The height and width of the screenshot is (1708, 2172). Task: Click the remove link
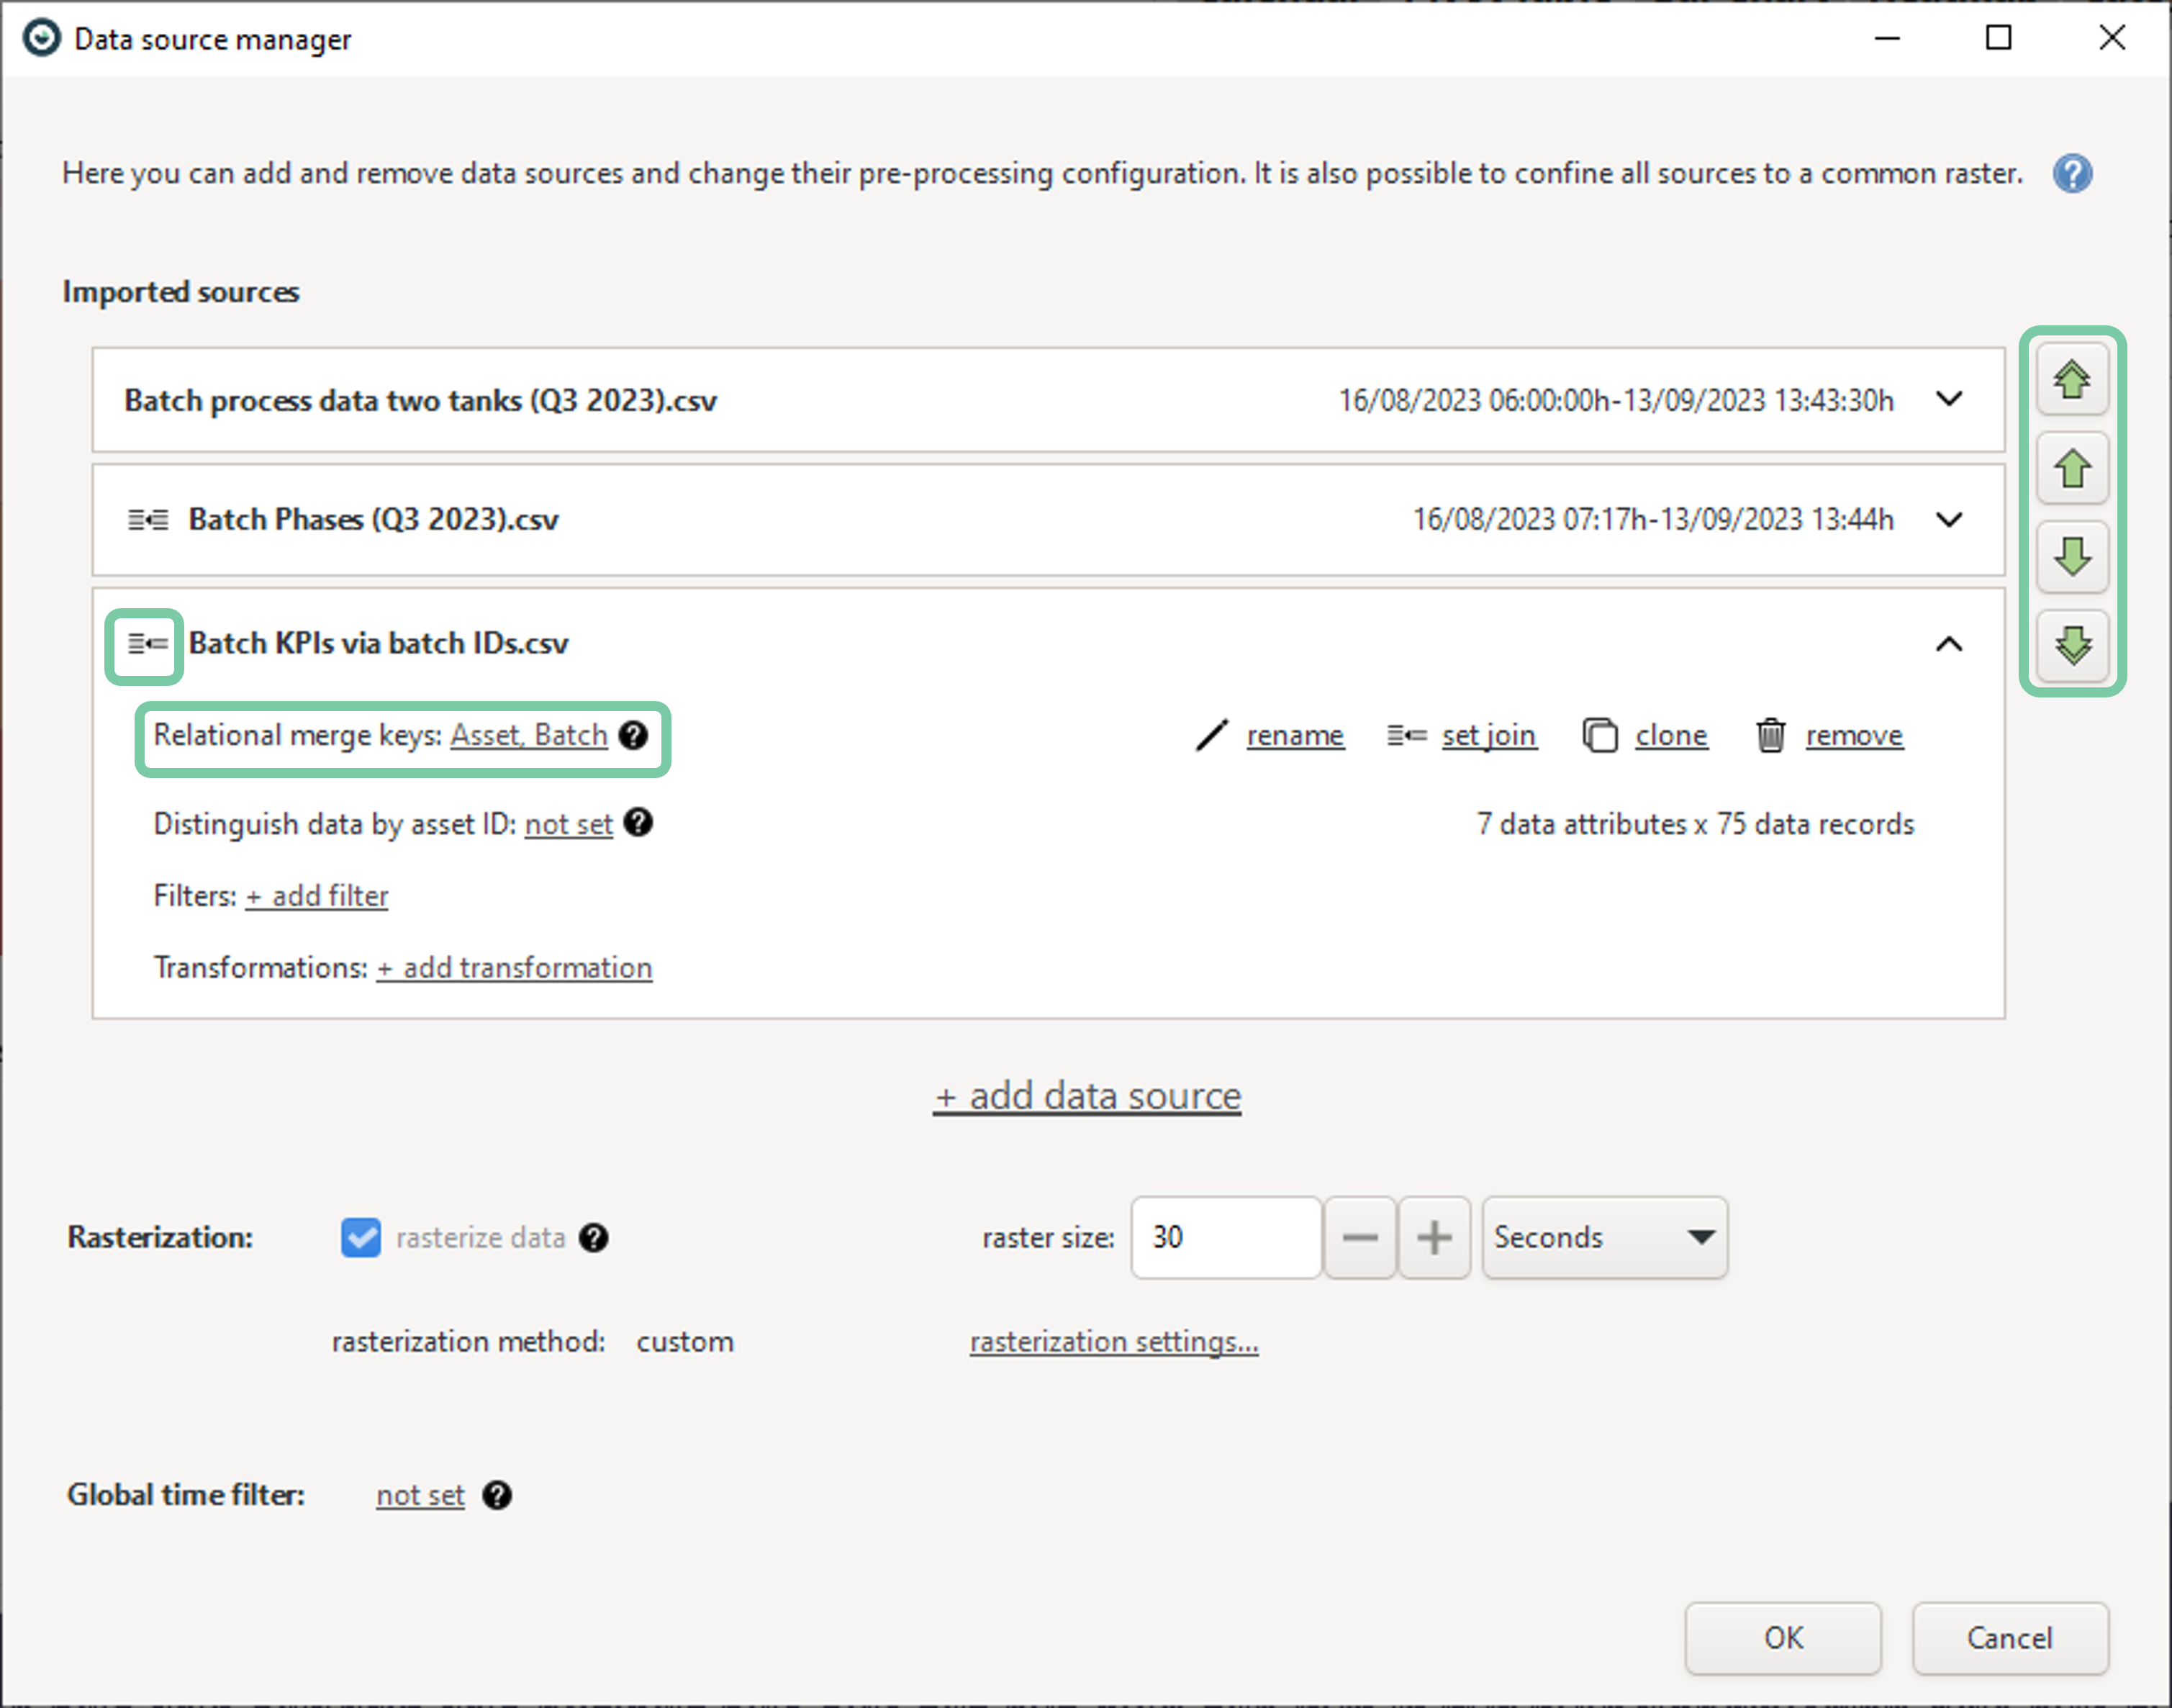coord(1854,736)
